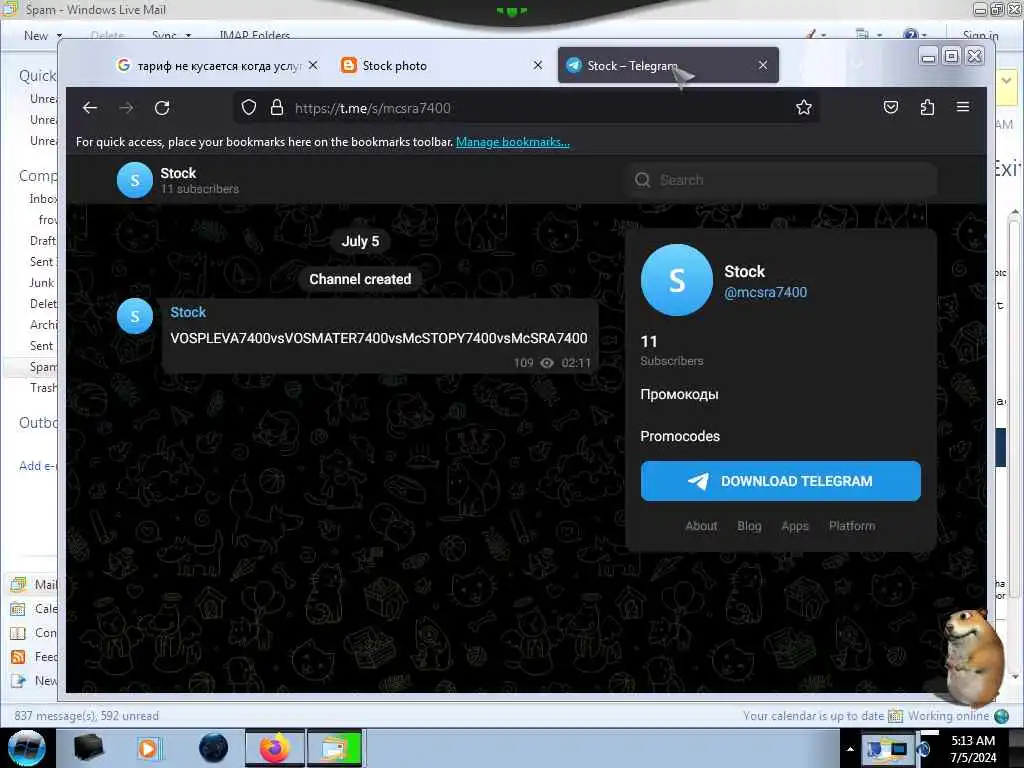Open the Contacts section icon in Live Mail
This screenshot has height=768, width=1024.
point(18,633)
